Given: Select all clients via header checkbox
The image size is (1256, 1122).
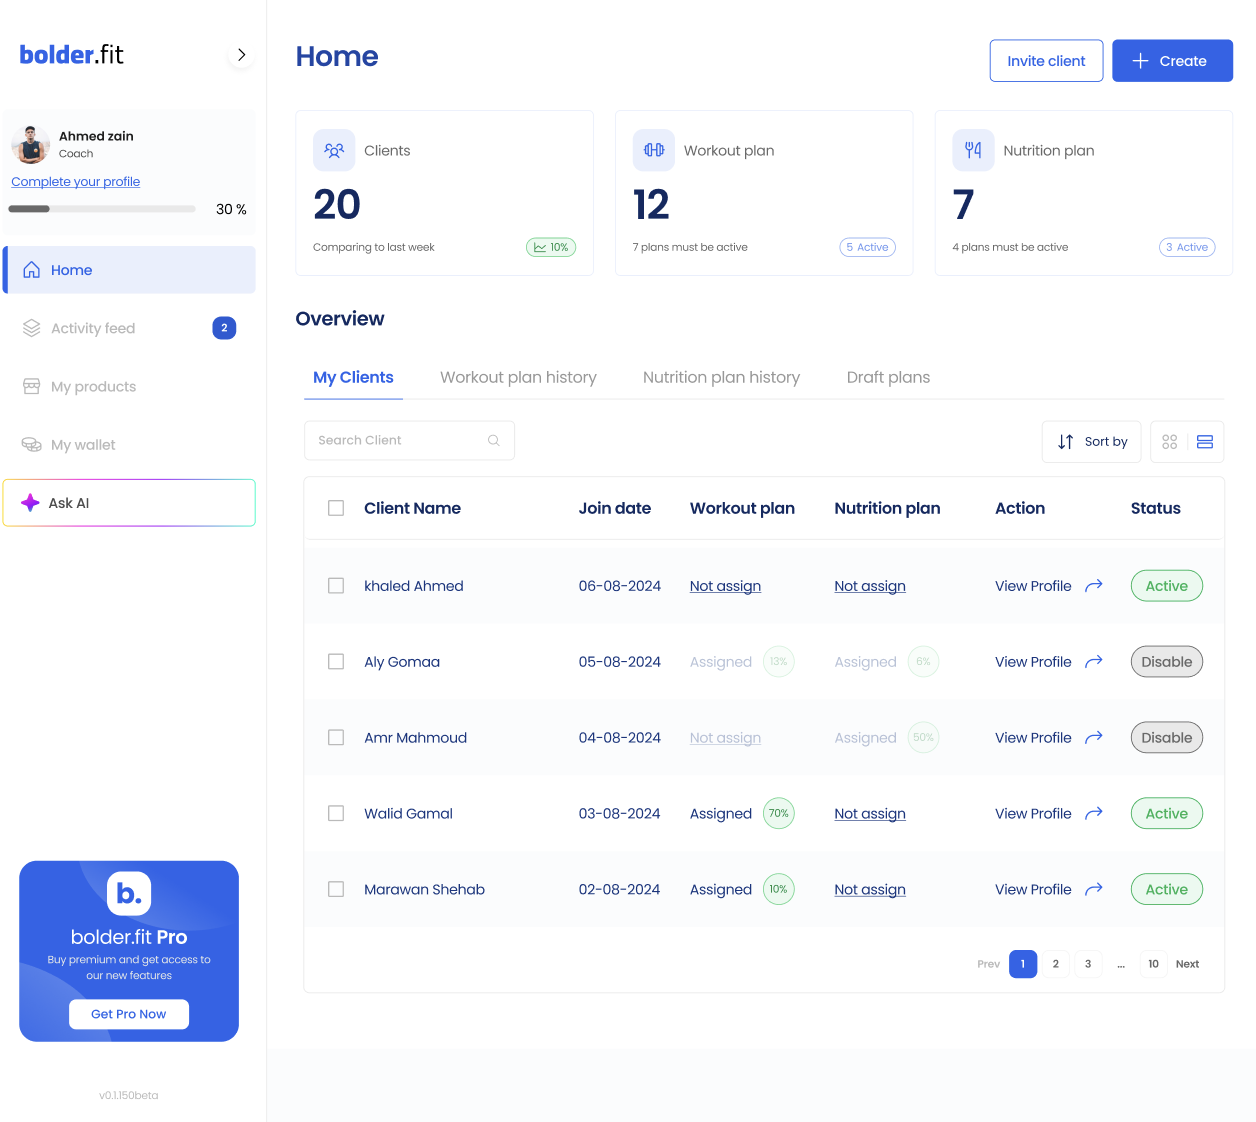Looking at the screenshot, I should pos(336,508).
